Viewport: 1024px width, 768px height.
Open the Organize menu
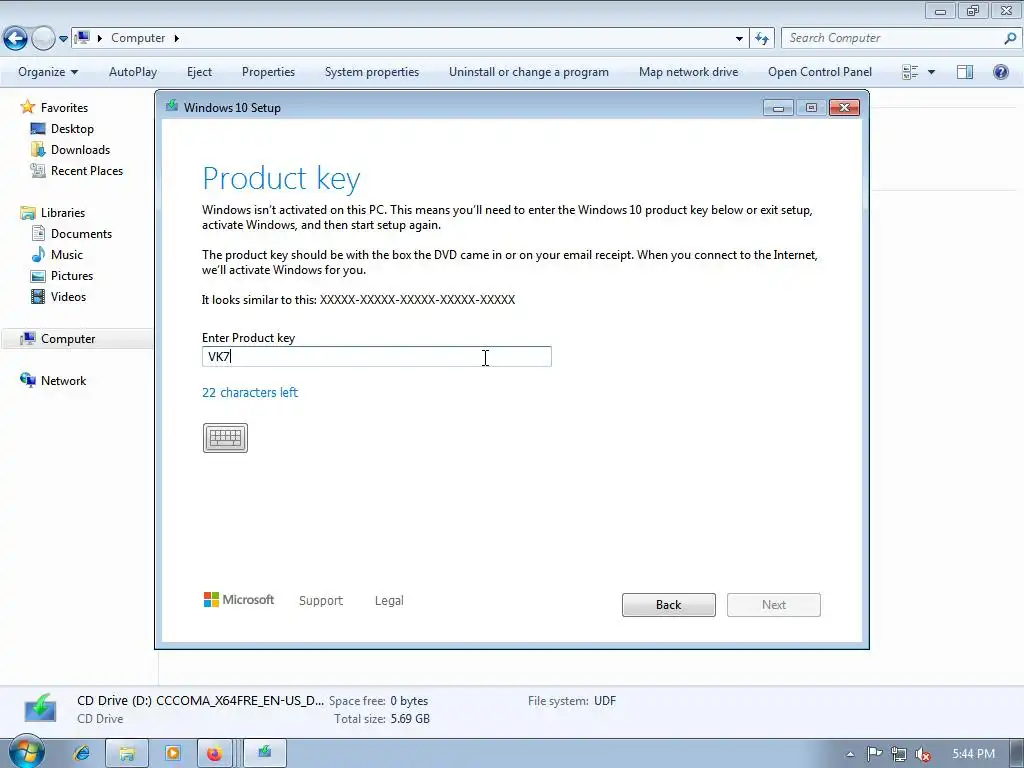point(48,72)
